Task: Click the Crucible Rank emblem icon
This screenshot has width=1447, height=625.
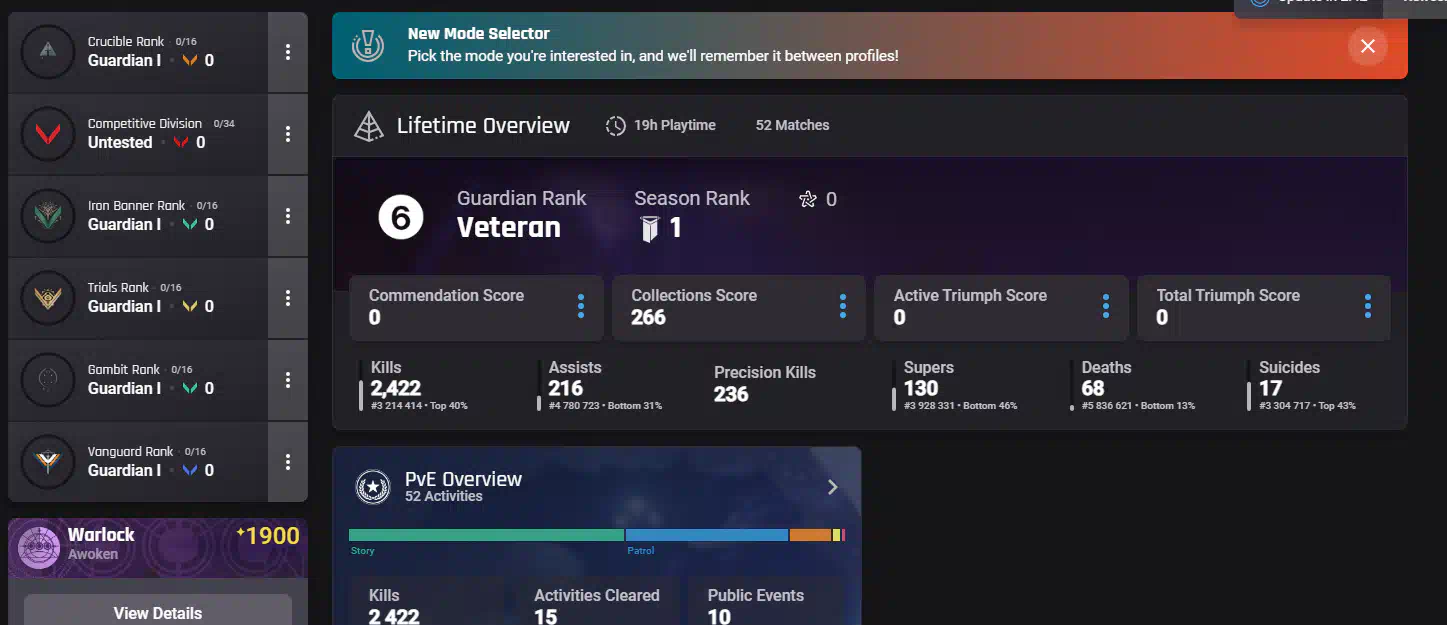Action: click(48, 52)
